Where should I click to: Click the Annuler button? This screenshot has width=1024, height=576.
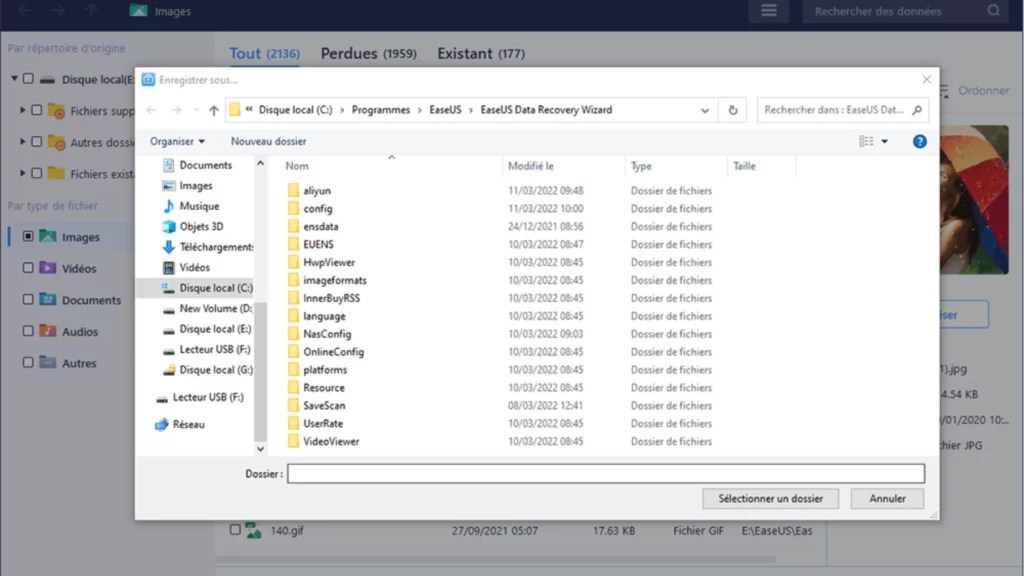click(887, 498)
